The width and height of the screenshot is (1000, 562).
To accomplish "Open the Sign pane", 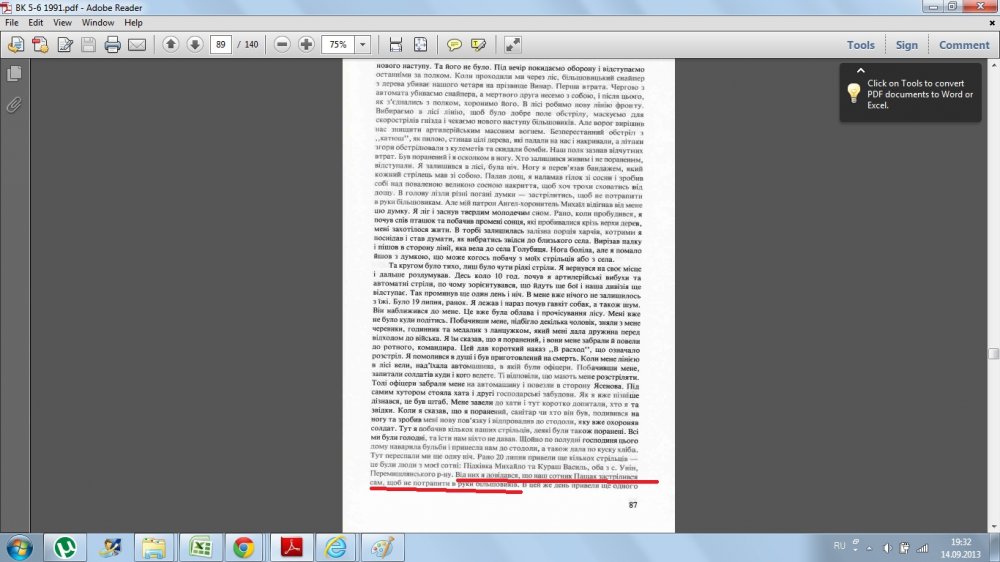I will pyautogui.click(x=906, y=45).
